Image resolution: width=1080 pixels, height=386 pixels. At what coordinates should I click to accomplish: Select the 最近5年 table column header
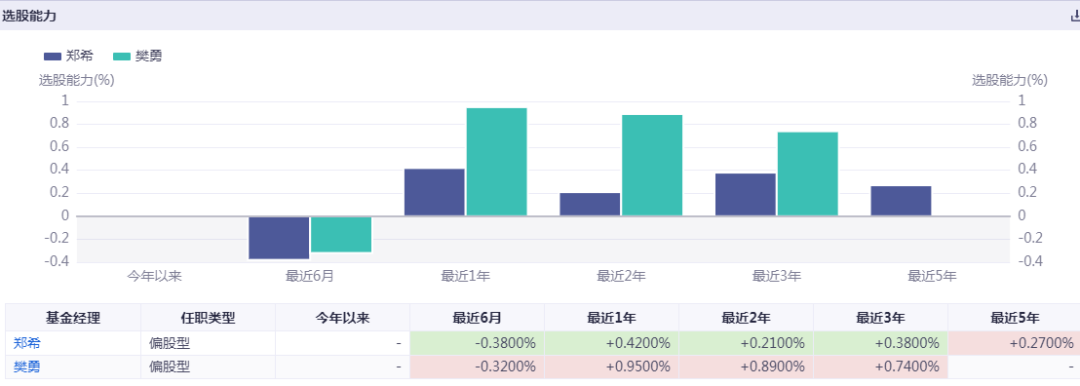1014,318
